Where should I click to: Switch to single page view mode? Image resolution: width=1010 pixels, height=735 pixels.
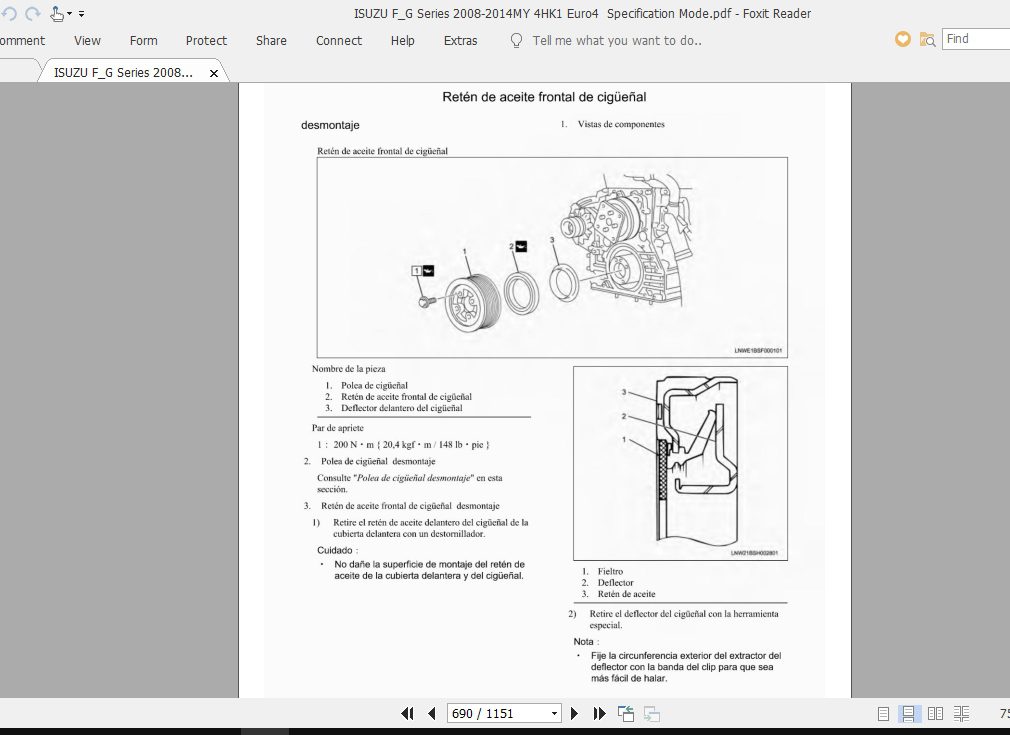883,713
